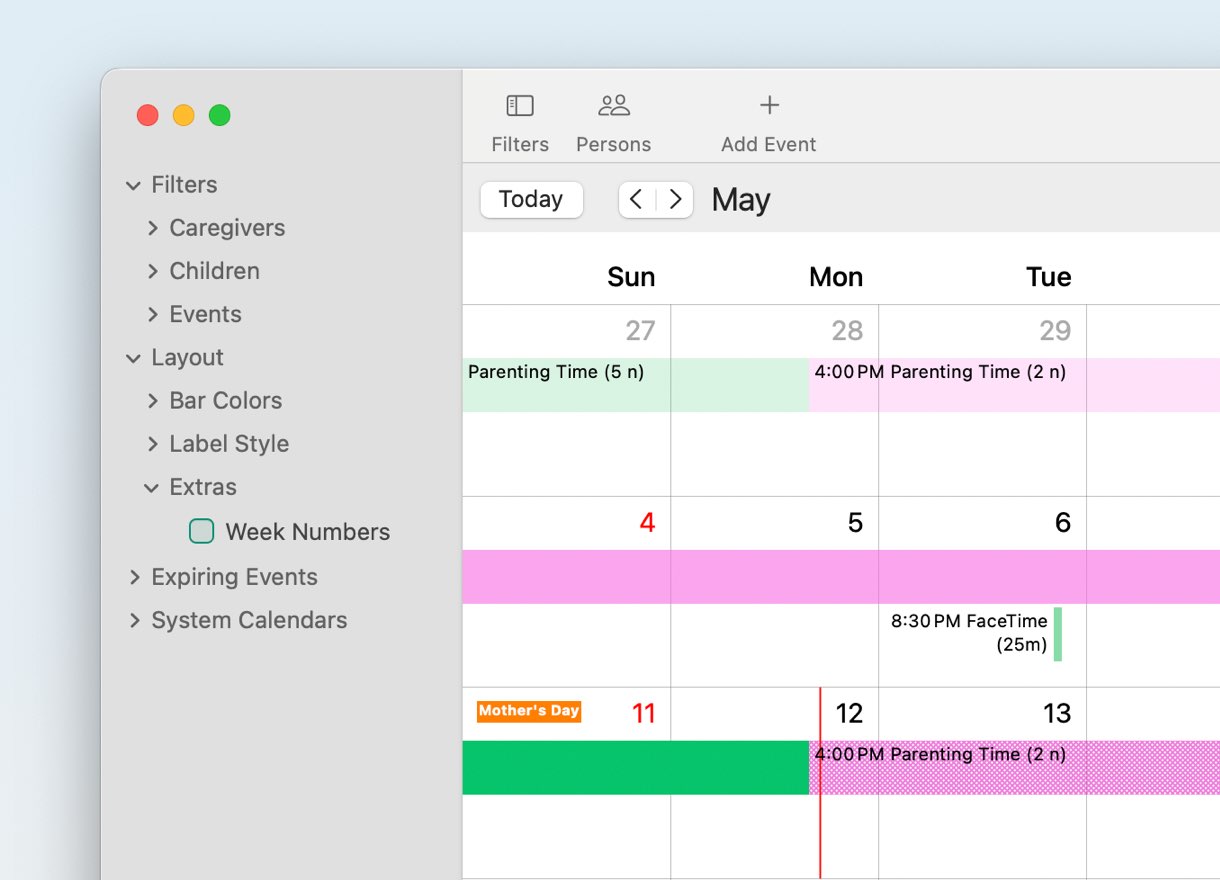Expand the Events group chevron
Screen dimensions: 1220x880
[x=153, y=314]
